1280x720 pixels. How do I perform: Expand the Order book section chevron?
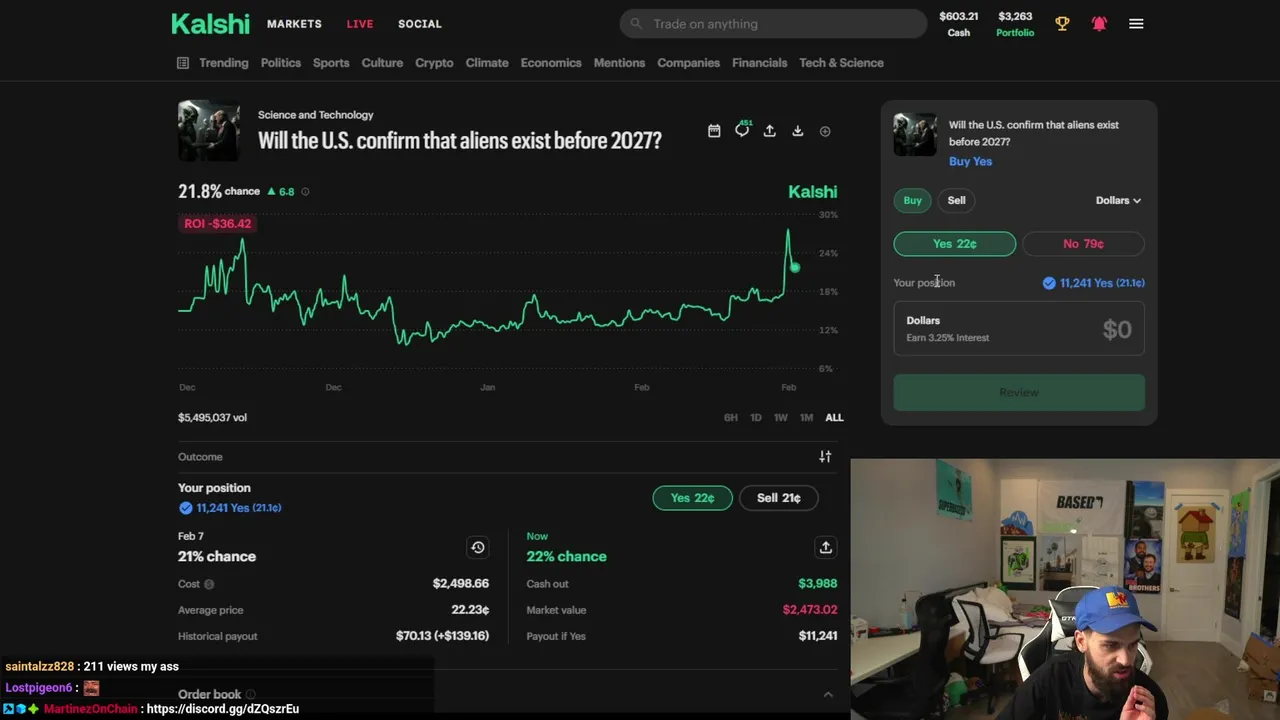pos(828,694)
